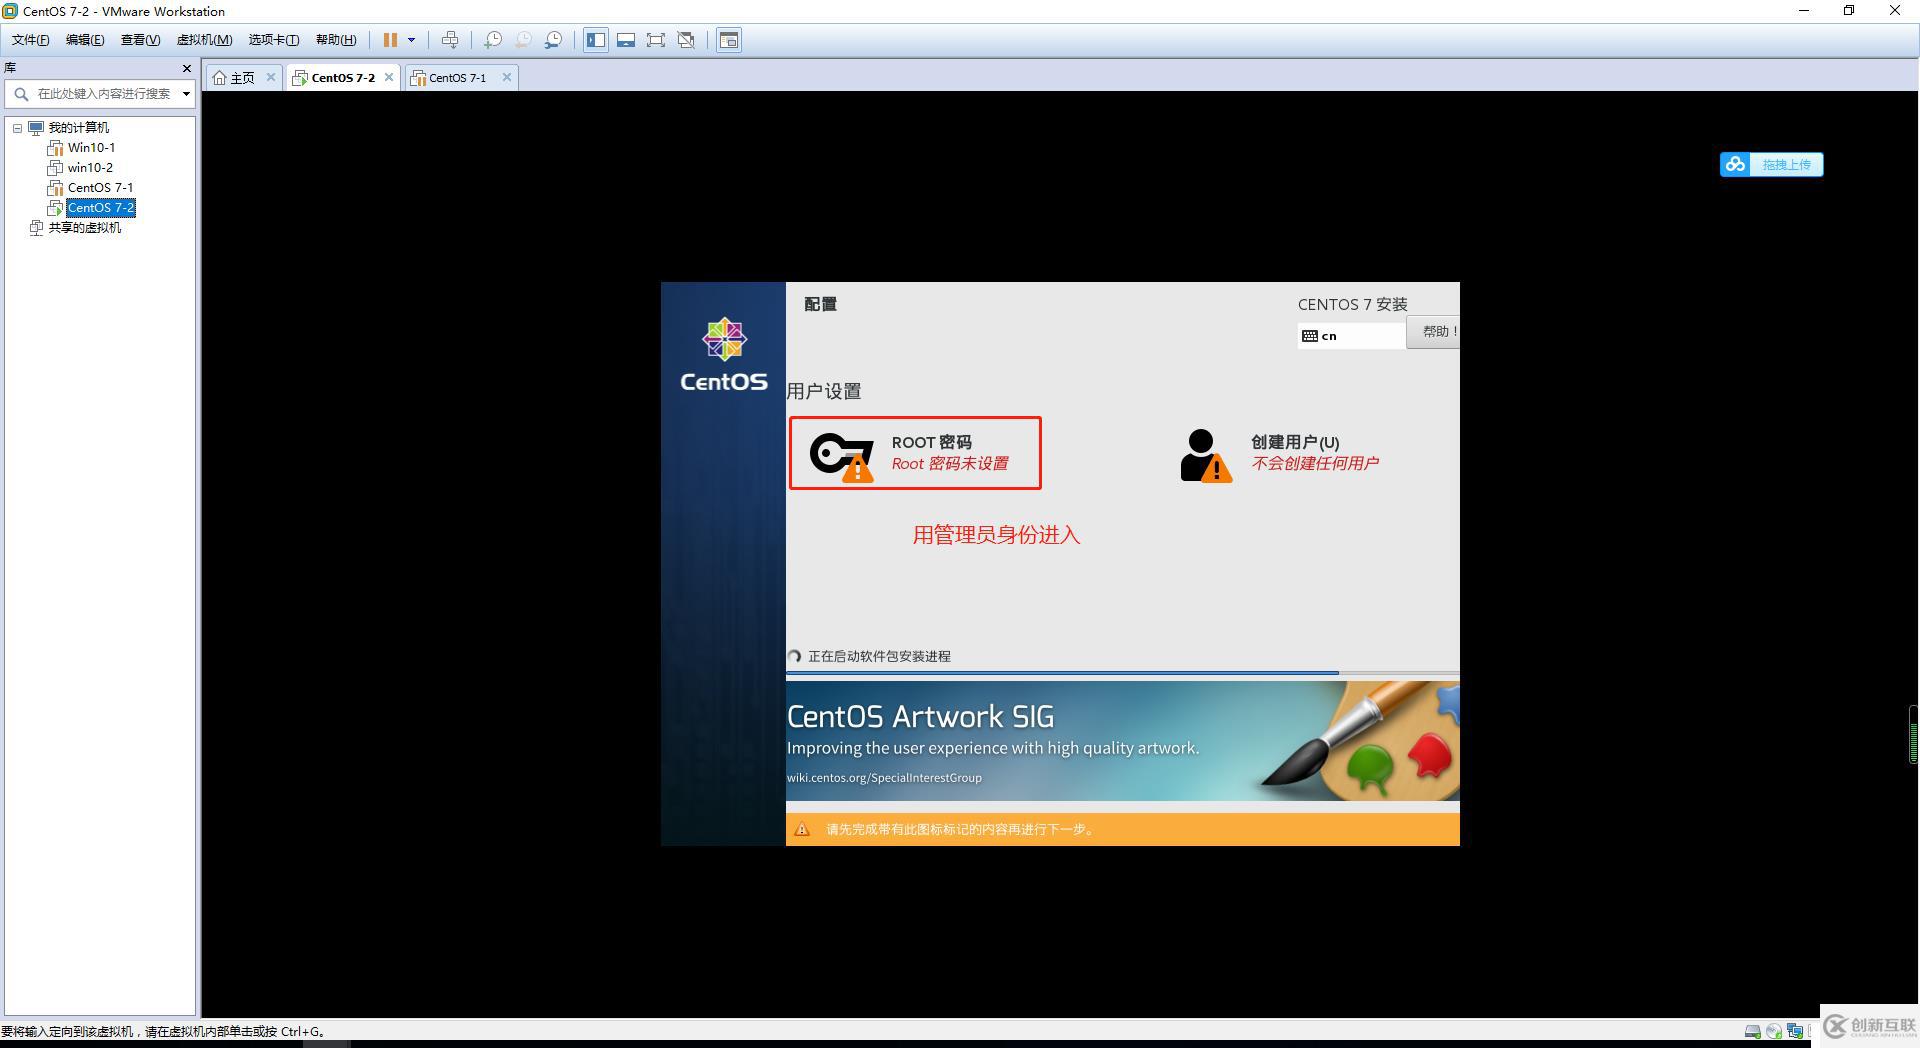Click the CD/DVD status bar icon
Image resolution: width=1920 pixels, height=1048 pixels.
pos(1773,1031)
